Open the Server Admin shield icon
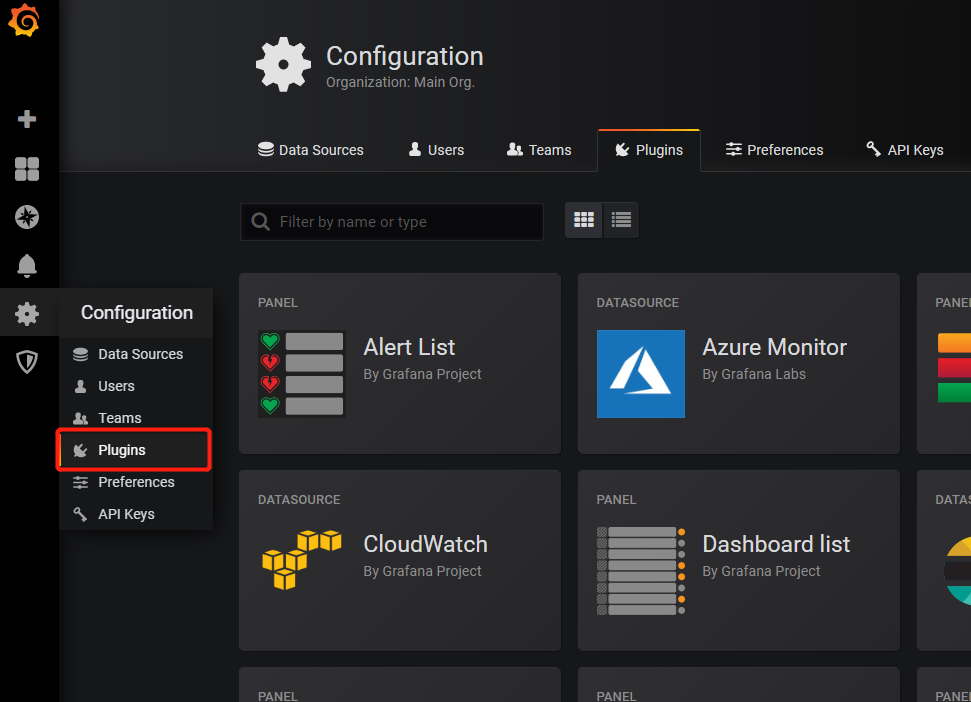This screenshot has width=971, height=702. click(x=27, y=362)
